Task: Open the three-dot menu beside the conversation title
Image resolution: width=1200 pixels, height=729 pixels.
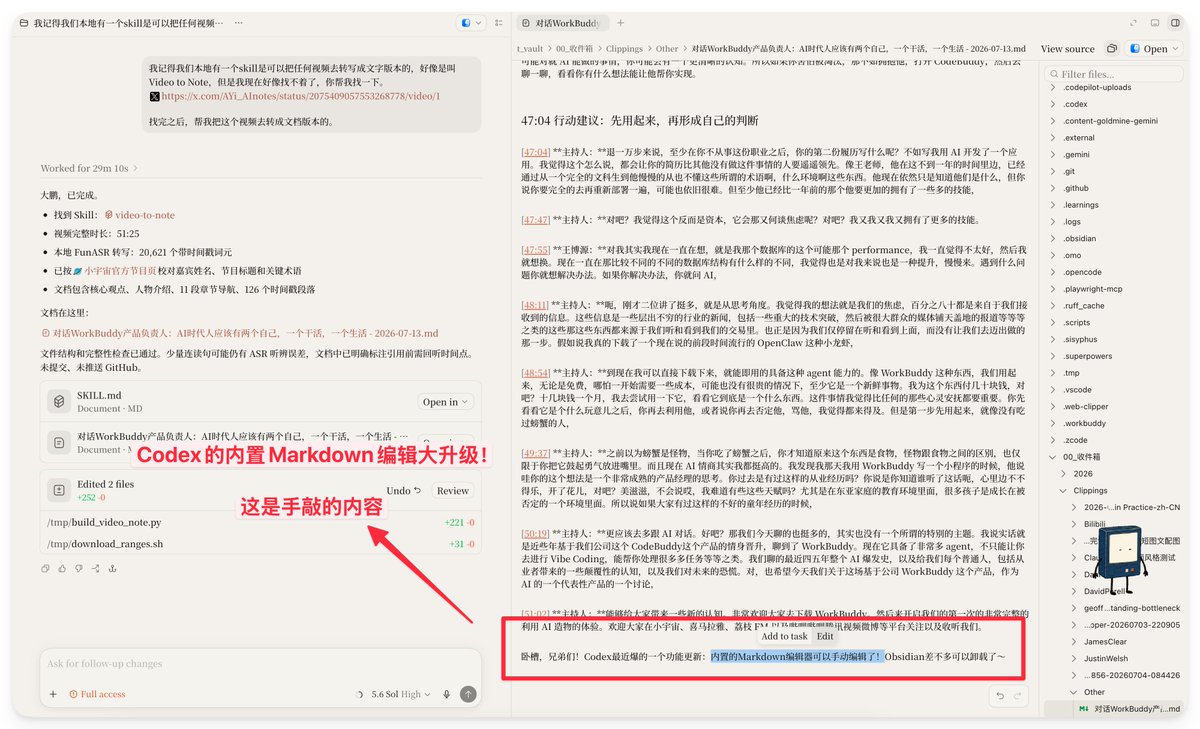Action: pos(237,22)
